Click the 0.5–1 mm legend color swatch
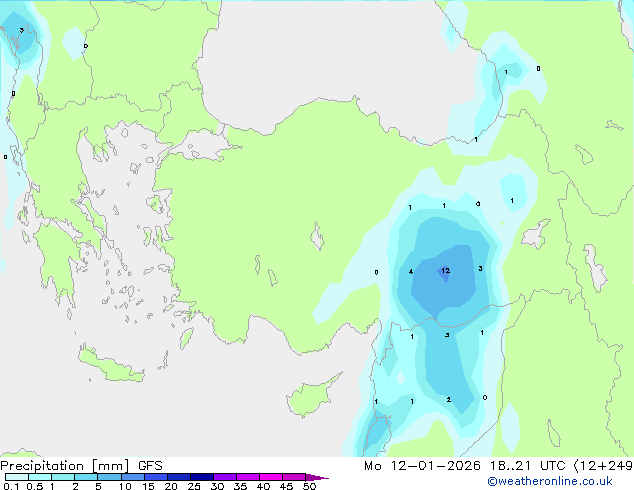 tap(40, 477)
